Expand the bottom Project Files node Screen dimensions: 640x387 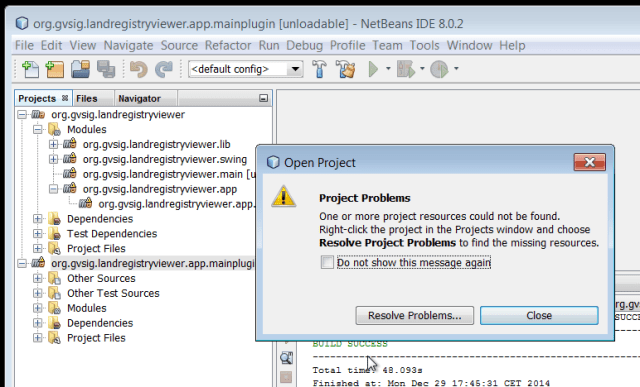point(38,338)
